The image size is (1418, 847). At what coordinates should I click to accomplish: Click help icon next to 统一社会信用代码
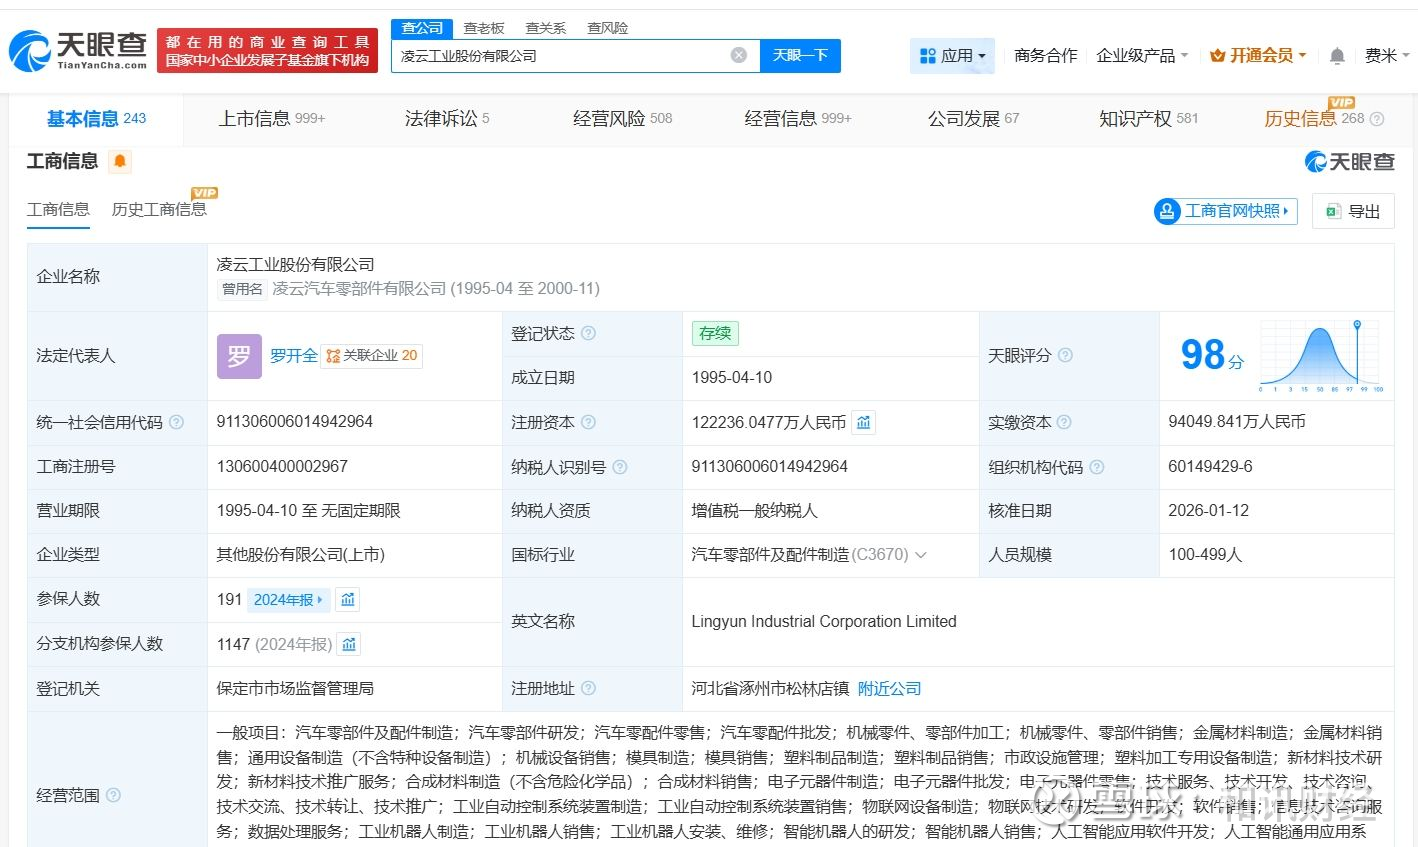pyautogui.click(x=177, y=423)
